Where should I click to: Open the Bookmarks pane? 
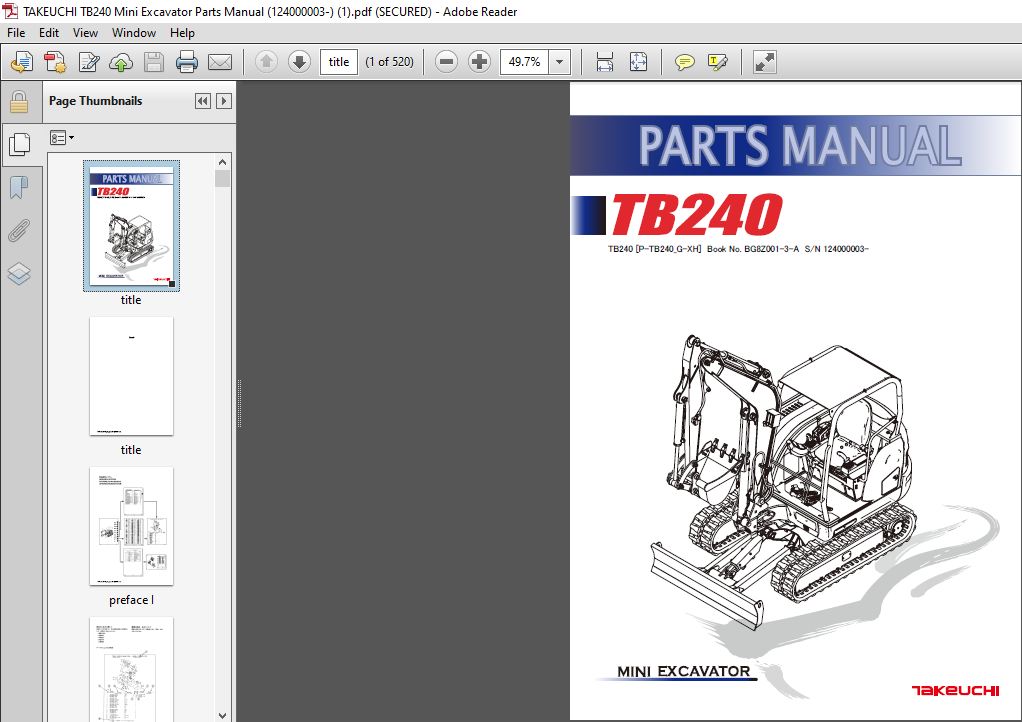pyautogui.click(x=19, y=188)
